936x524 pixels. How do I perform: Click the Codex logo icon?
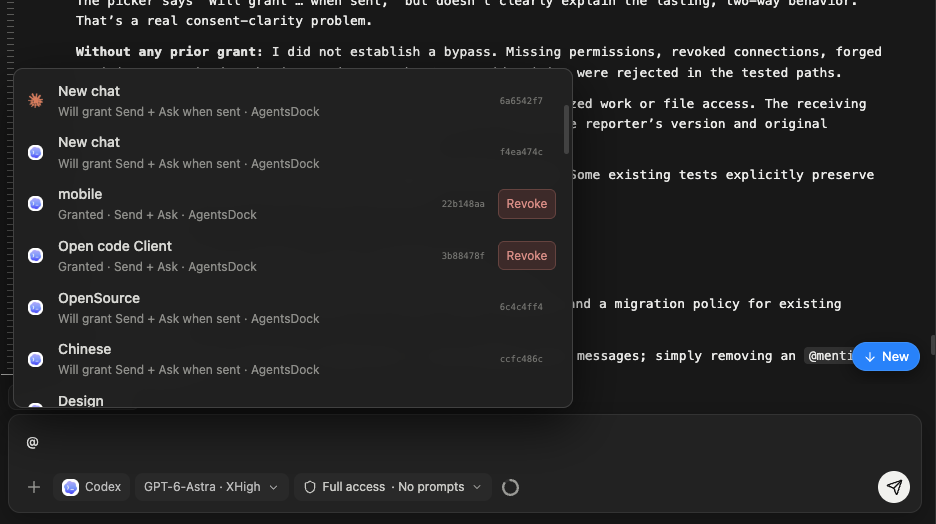(x=70, y=487)
